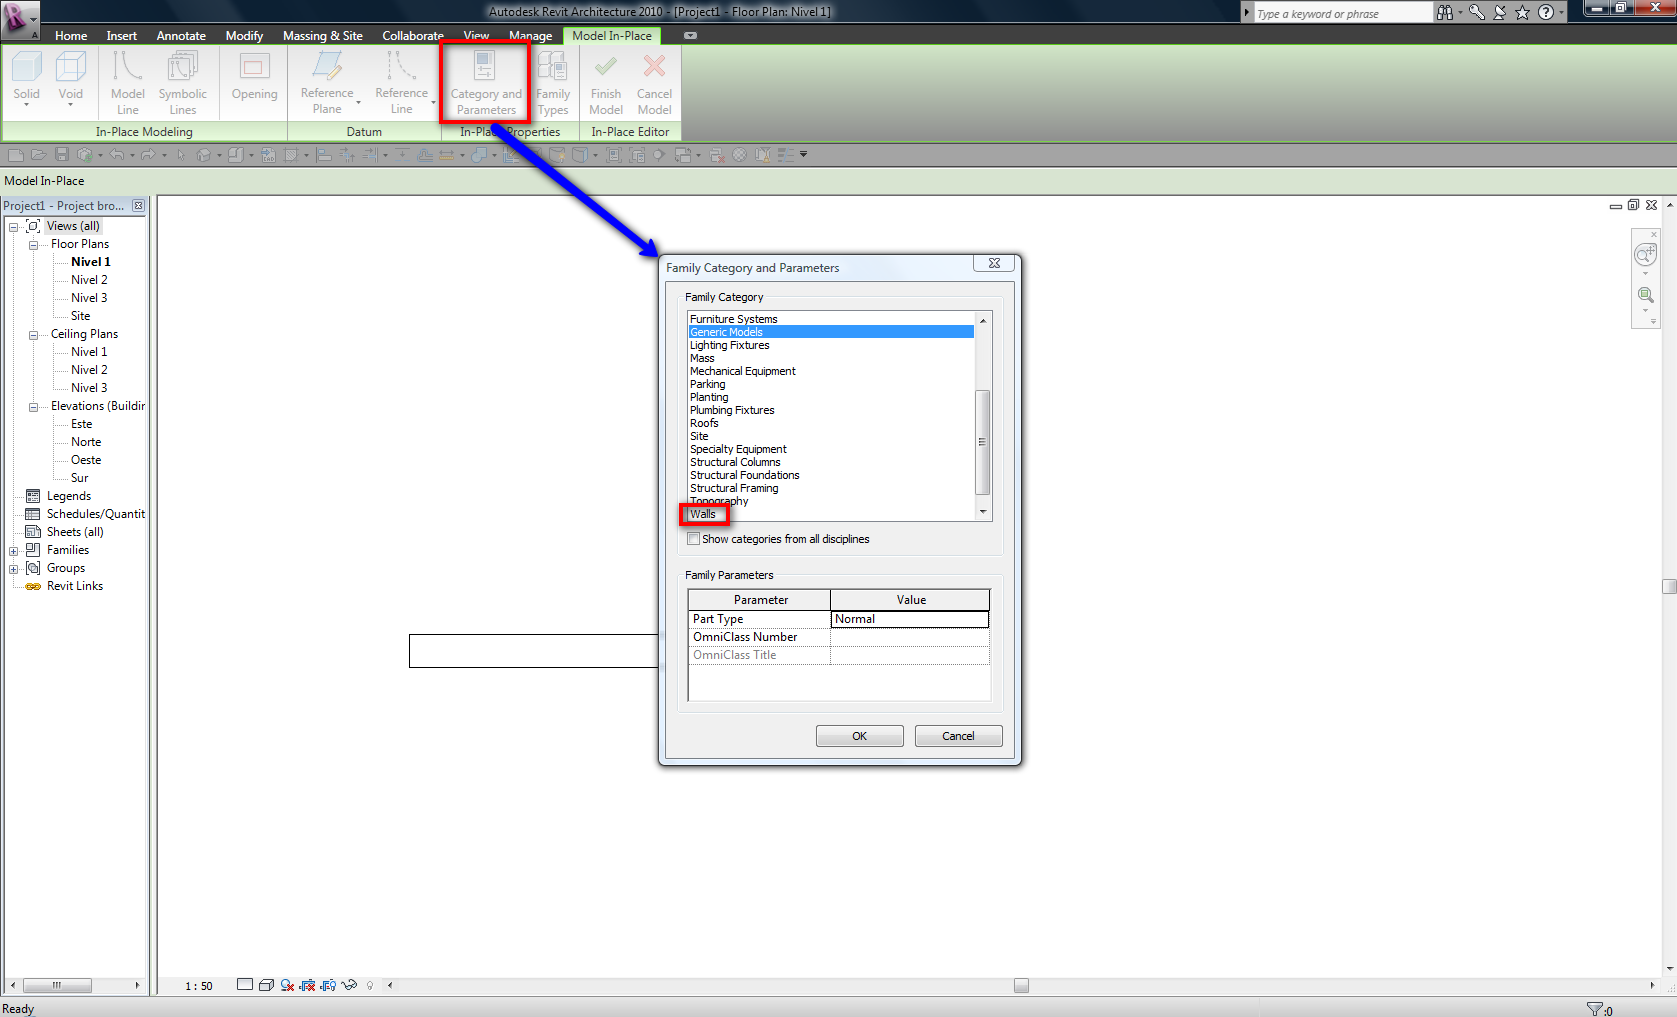Select Structural Columns category
The height and width of the screenshot is (1017, 1677).
pos(735,462)
